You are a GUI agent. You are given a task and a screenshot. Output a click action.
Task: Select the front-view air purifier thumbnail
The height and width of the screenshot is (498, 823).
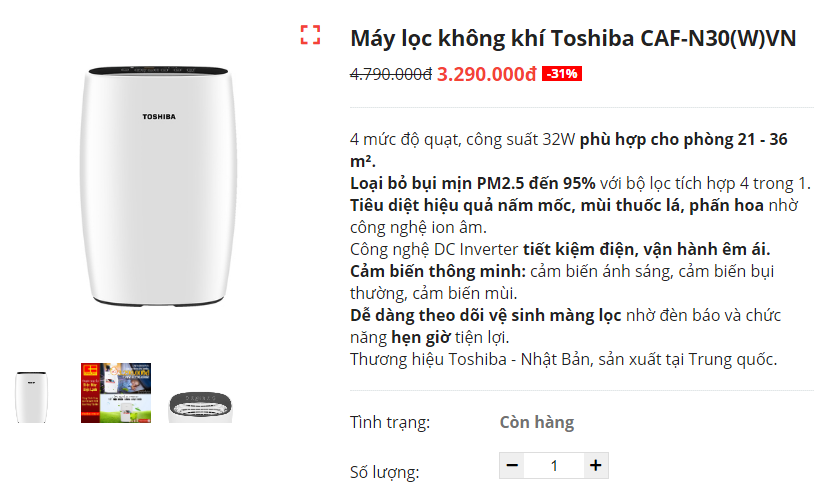(x=30, y=395)
